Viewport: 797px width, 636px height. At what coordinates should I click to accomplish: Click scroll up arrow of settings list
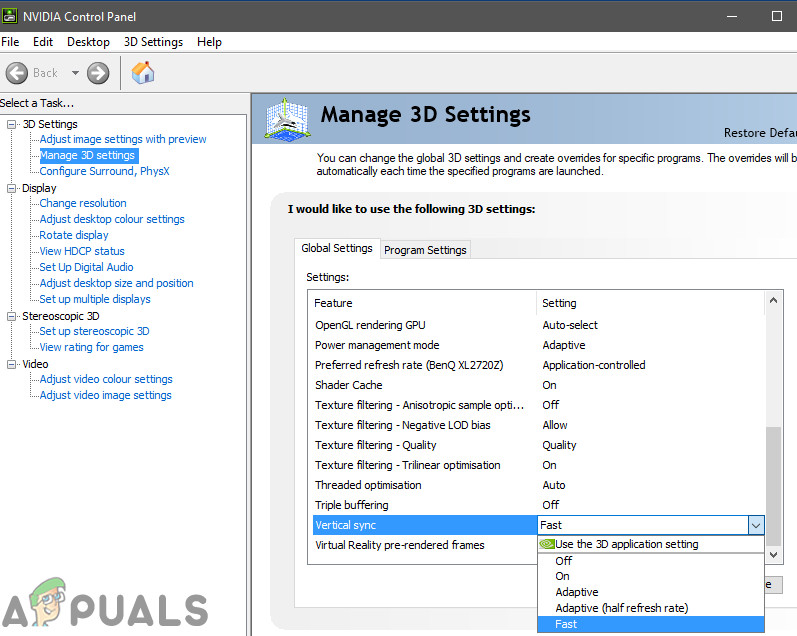click(773, 300)
